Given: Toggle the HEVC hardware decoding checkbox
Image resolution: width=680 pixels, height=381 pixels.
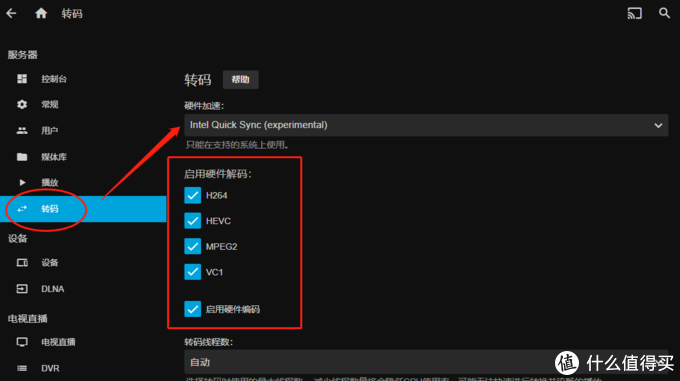Looking at the screenshot, I should point(193,221).
